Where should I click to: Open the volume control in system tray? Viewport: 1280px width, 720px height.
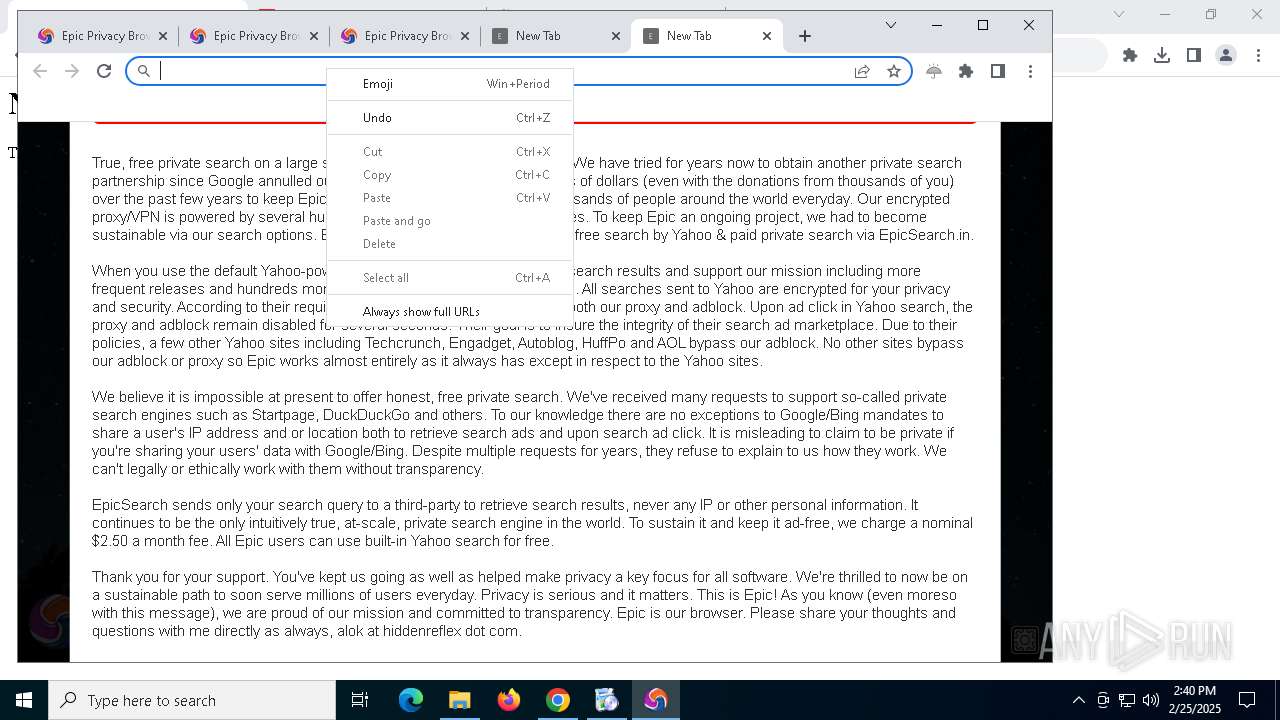pyautogui.click(x=1151, y=700)
